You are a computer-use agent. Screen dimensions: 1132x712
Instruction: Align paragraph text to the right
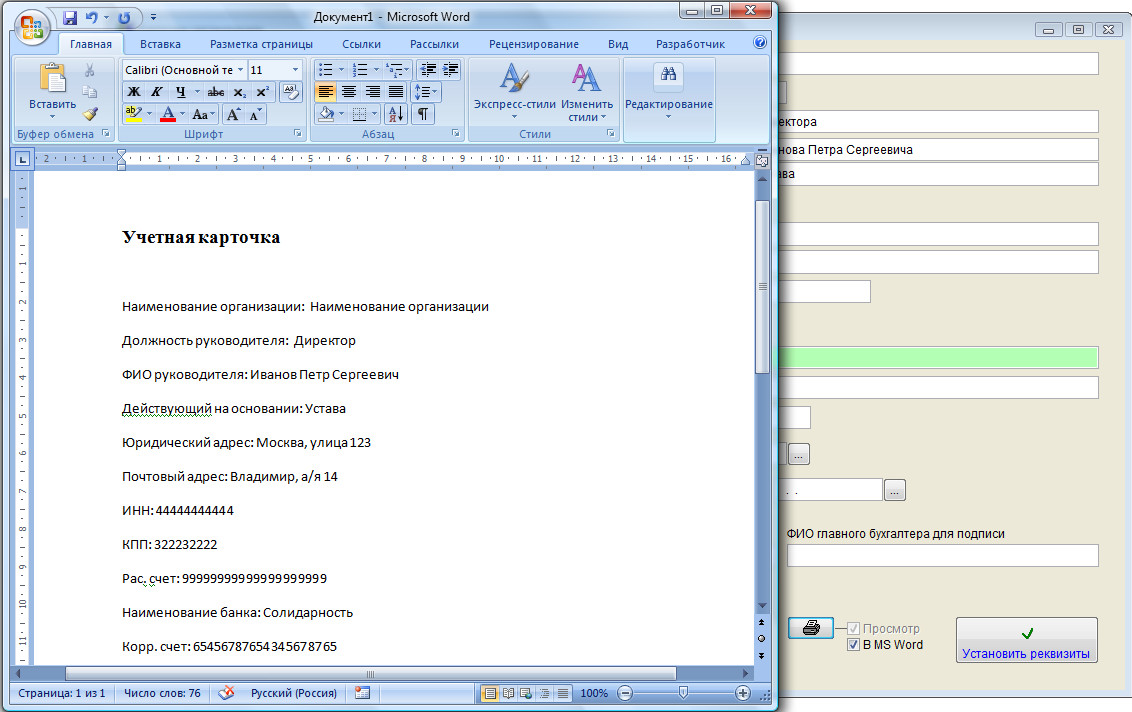pos(373,92)
